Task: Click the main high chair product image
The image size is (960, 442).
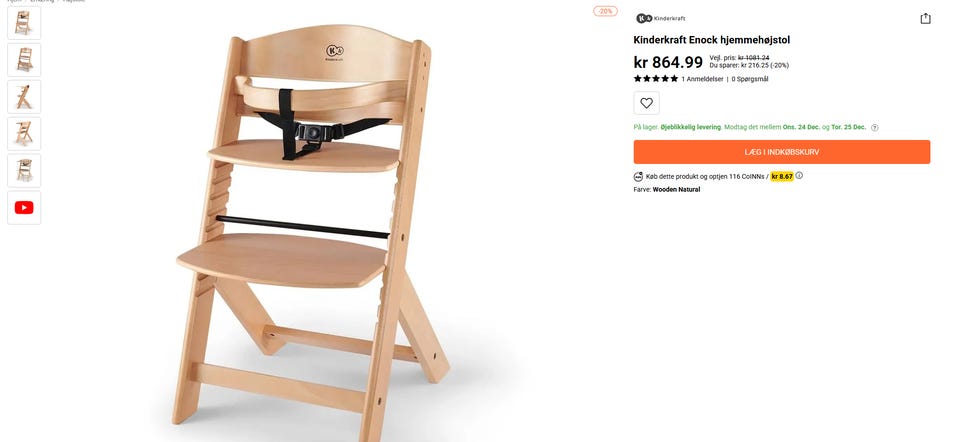Action: [x=311, y=233]
